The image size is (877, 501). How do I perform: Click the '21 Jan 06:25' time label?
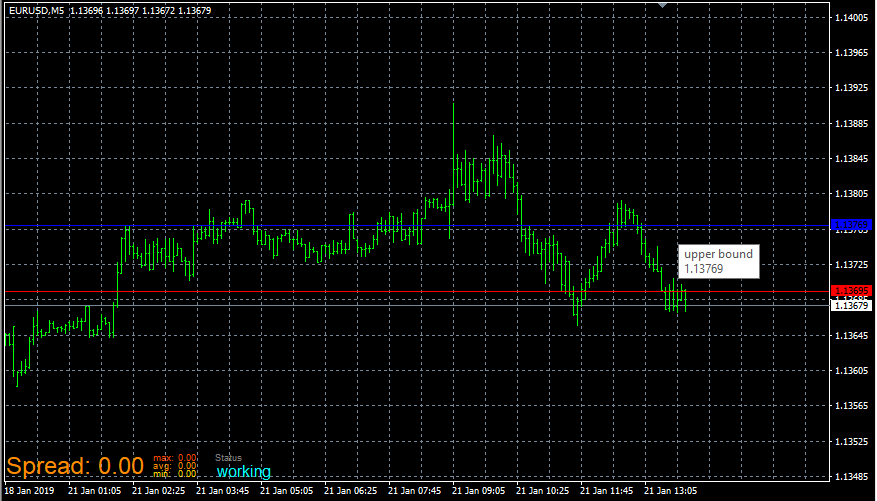tap(351, 490)
